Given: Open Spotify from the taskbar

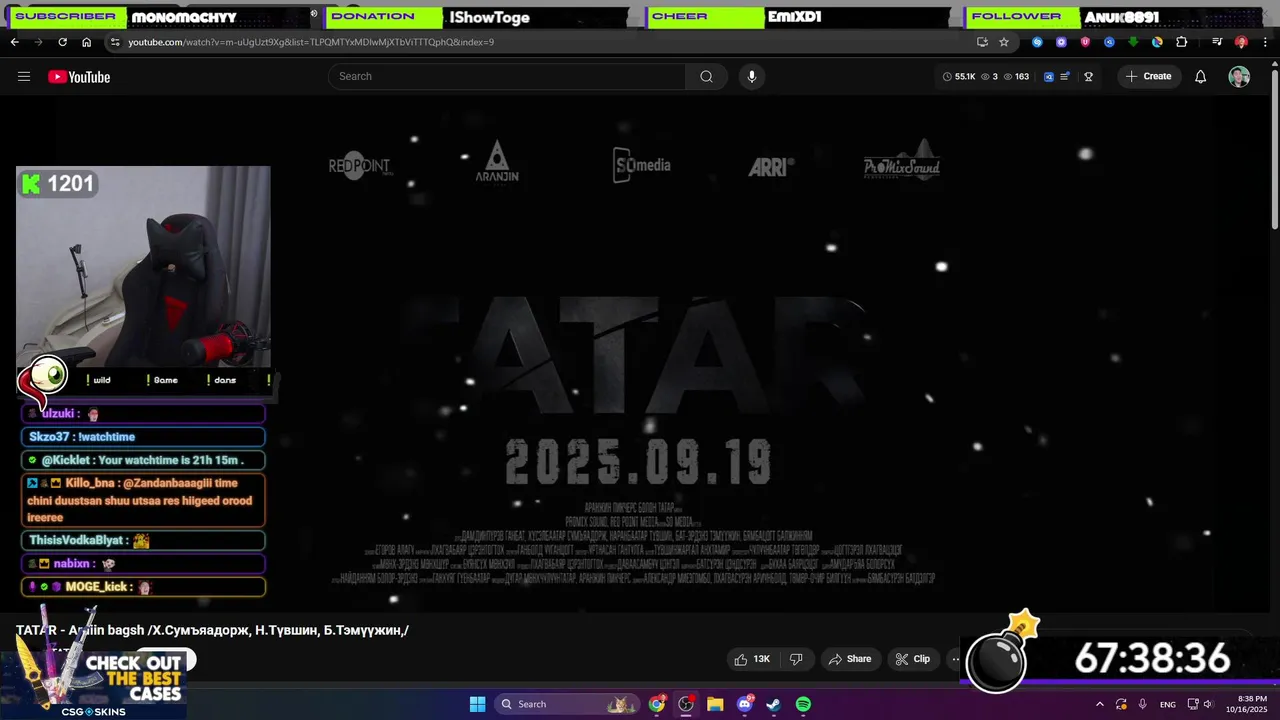Looking at the screenshot, I should 803,704.
